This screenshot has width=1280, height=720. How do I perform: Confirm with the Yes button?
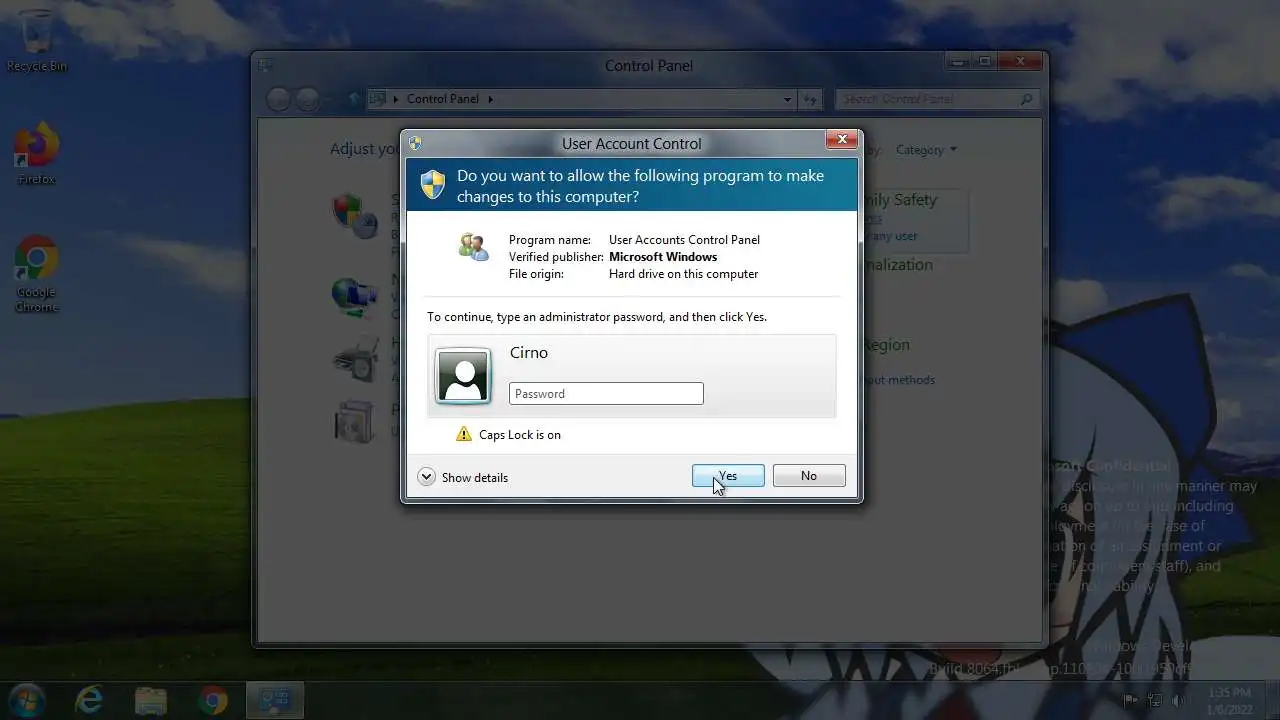[x=728, y=476]
